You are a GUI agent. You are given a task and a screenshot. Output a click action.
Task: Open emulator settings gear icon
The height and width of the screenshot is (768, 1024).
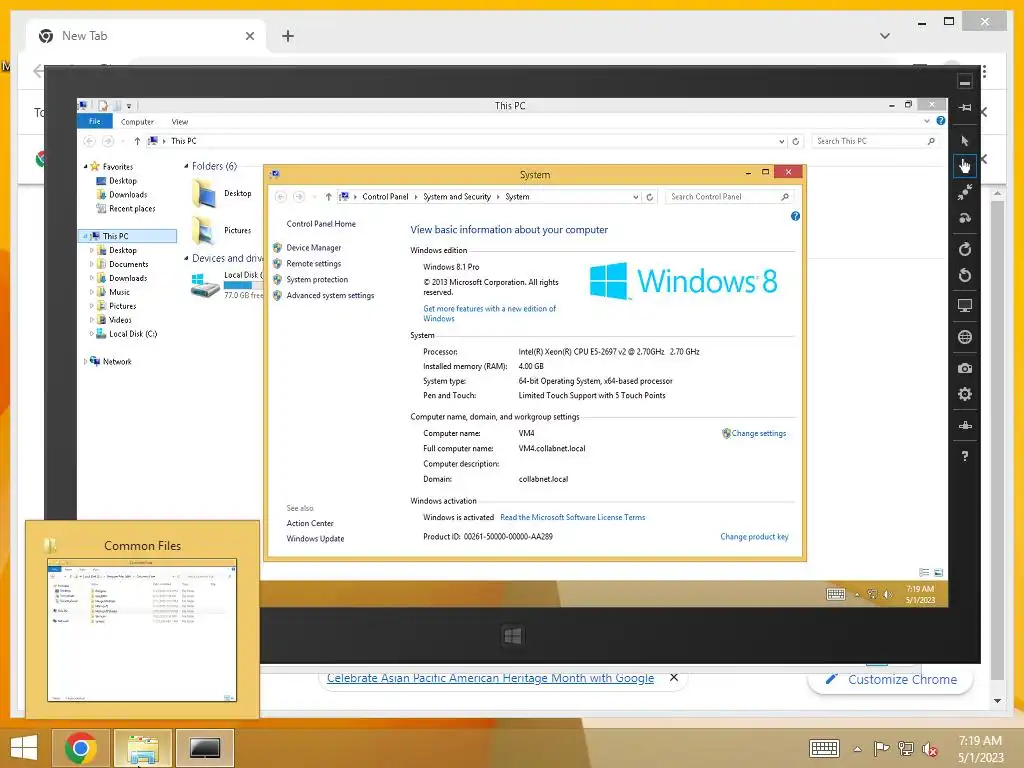pyautogui.click(x=965, y=394)
